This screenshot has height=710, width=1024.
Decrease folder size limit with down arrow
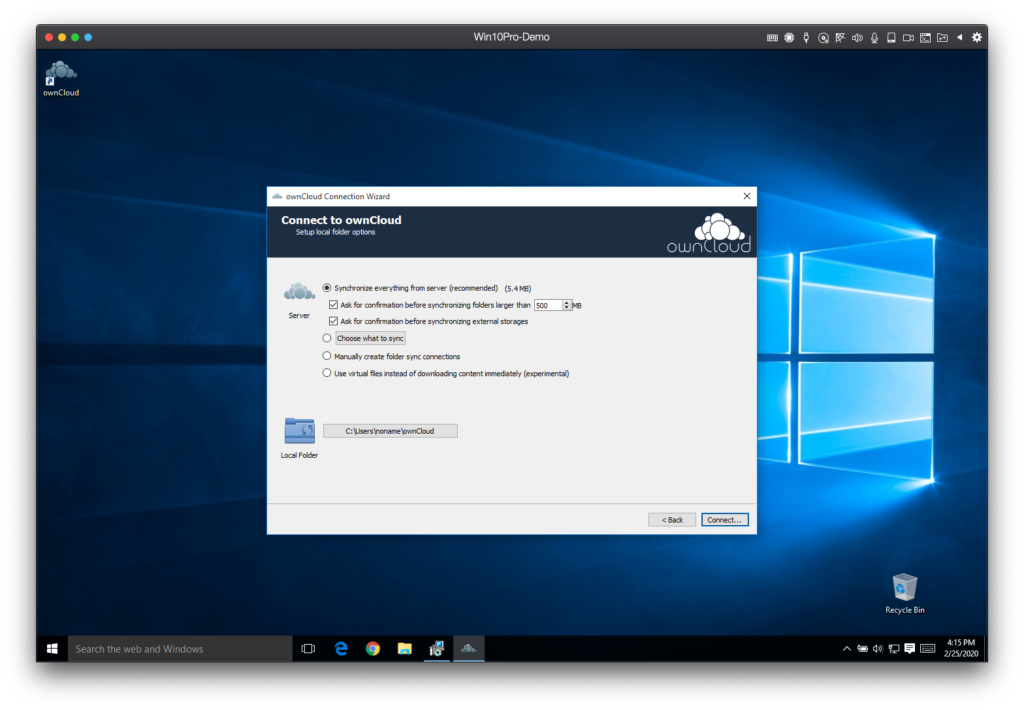567,308
